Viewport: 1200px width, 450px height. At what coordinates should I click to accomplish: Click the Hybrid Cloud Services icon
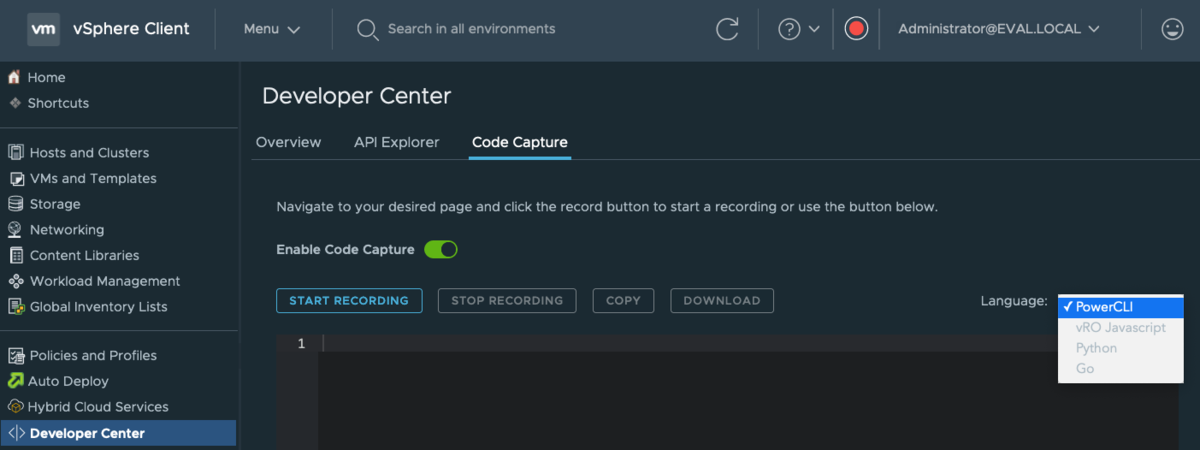(x=15, y=407)
